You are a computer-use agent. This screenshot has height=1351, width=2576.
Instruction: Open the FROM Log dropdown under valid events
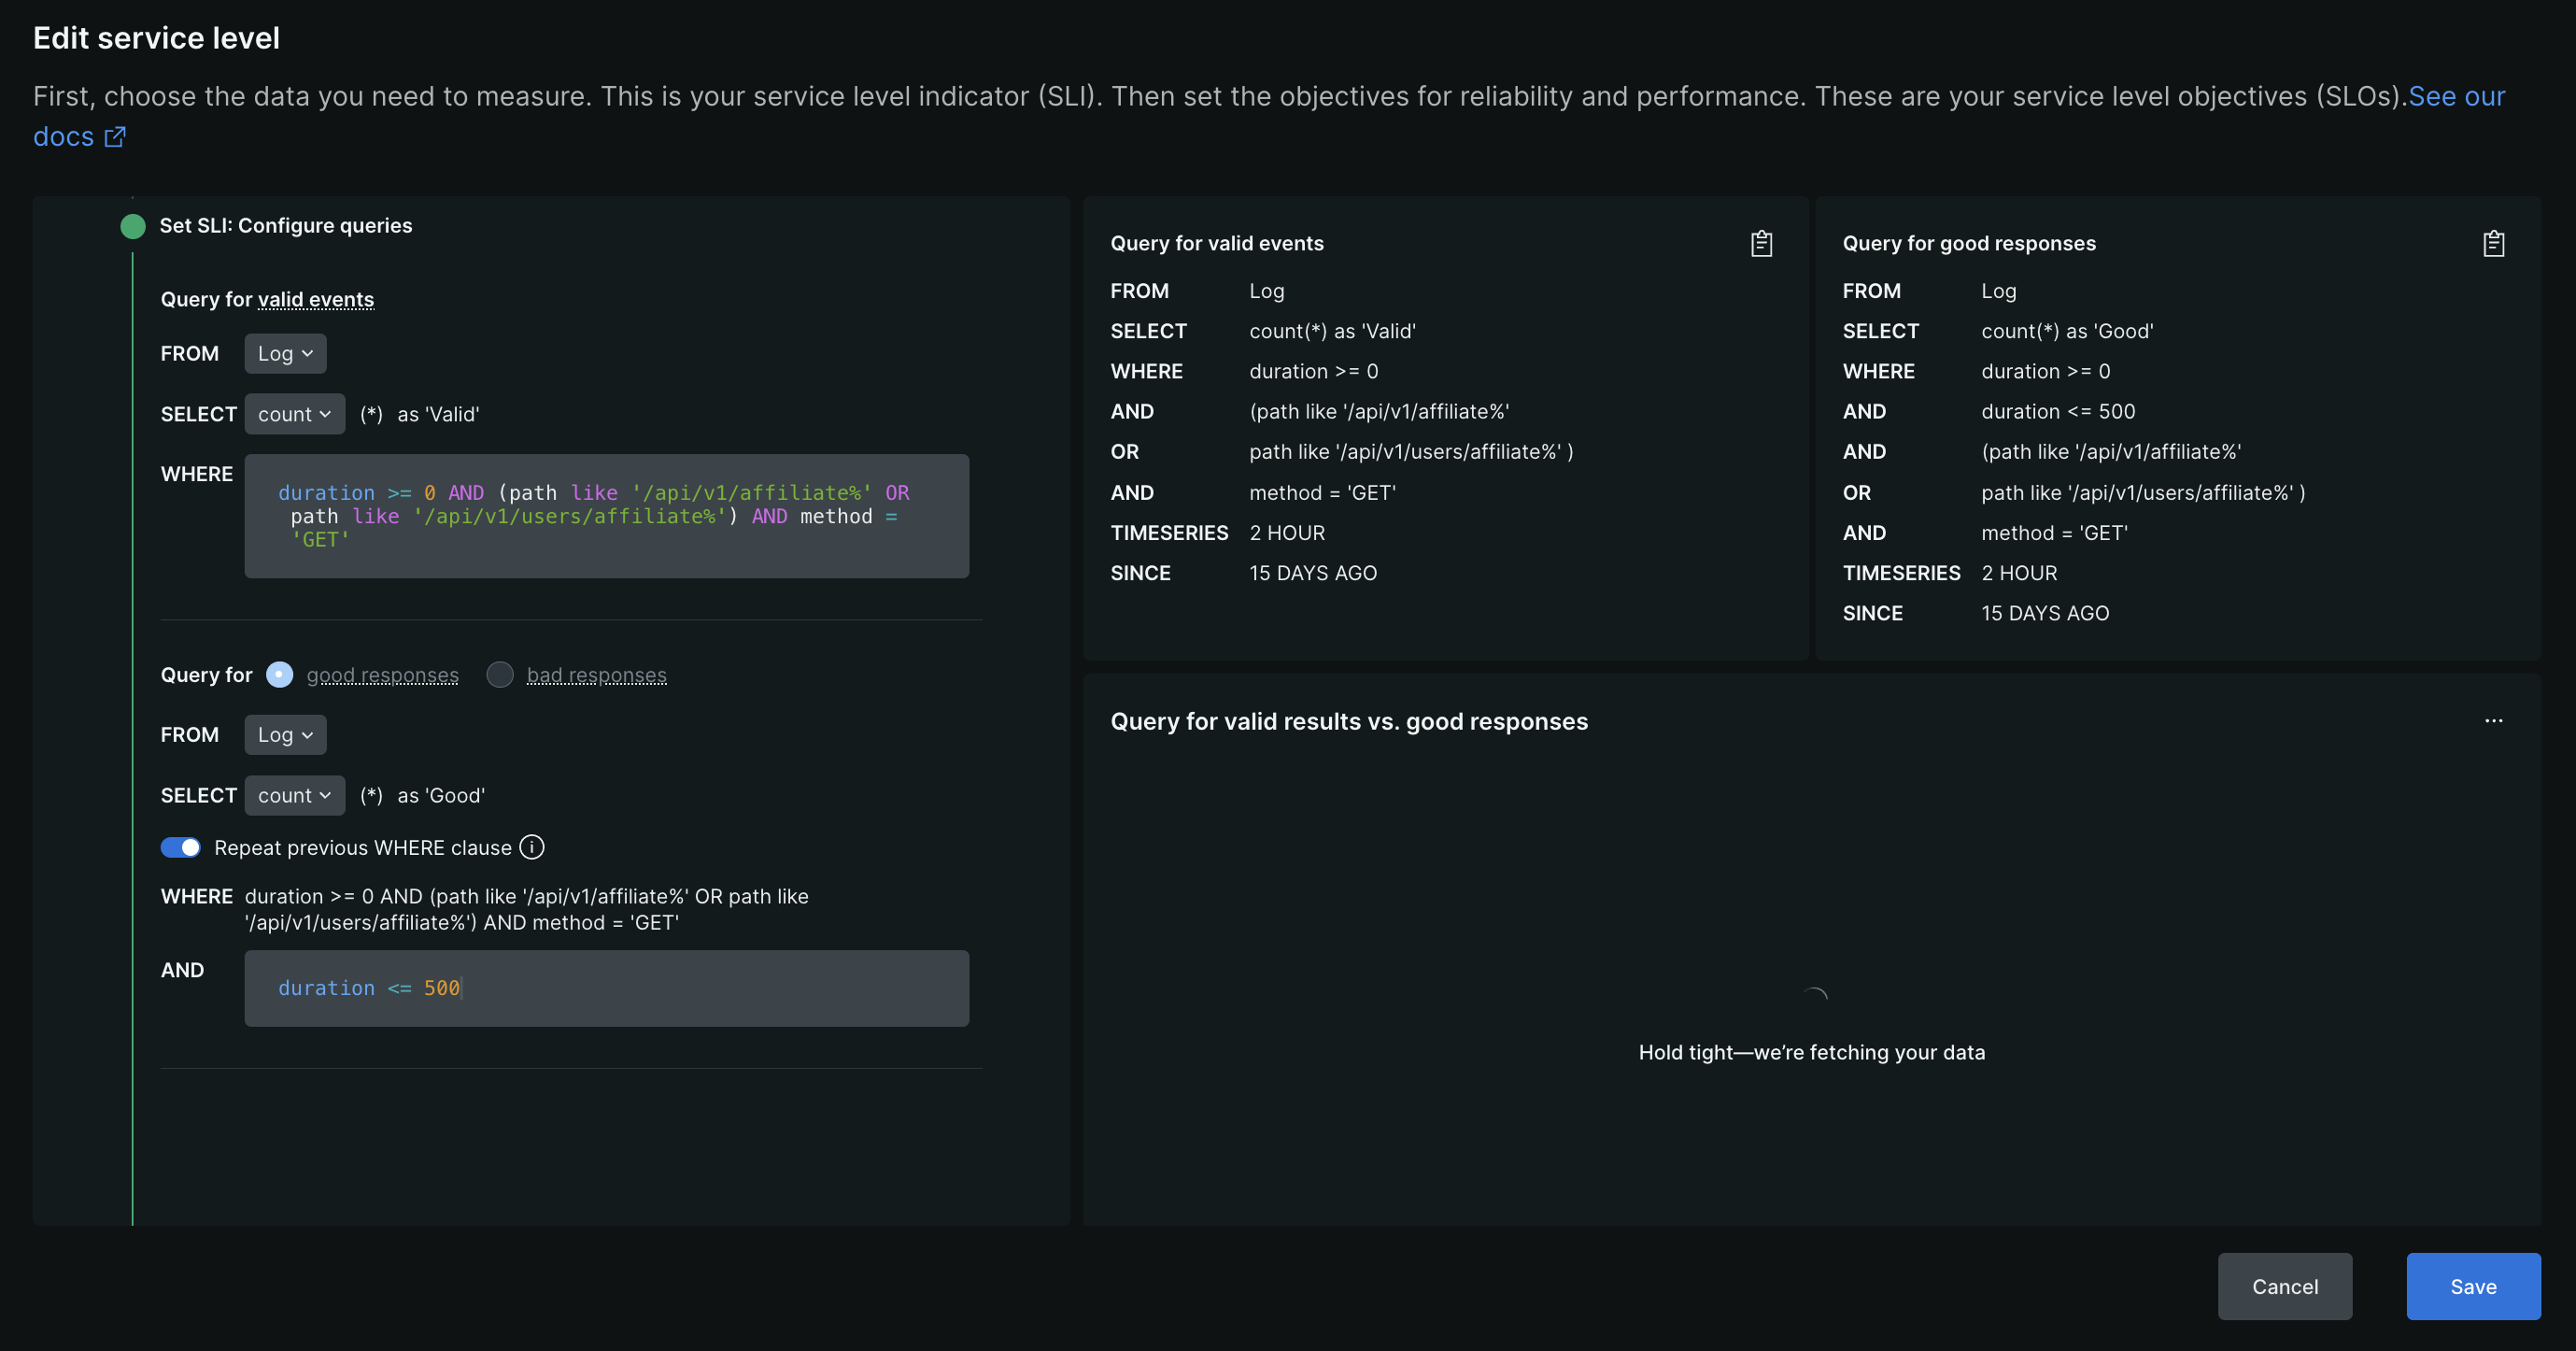pyautogui.click(x=285, y=353)
